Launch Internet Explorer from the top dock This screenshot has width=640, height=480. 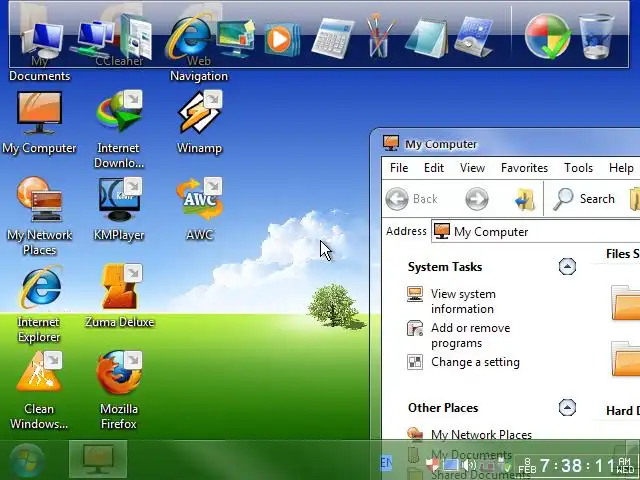pyautogui.click(x=188, y=38)
